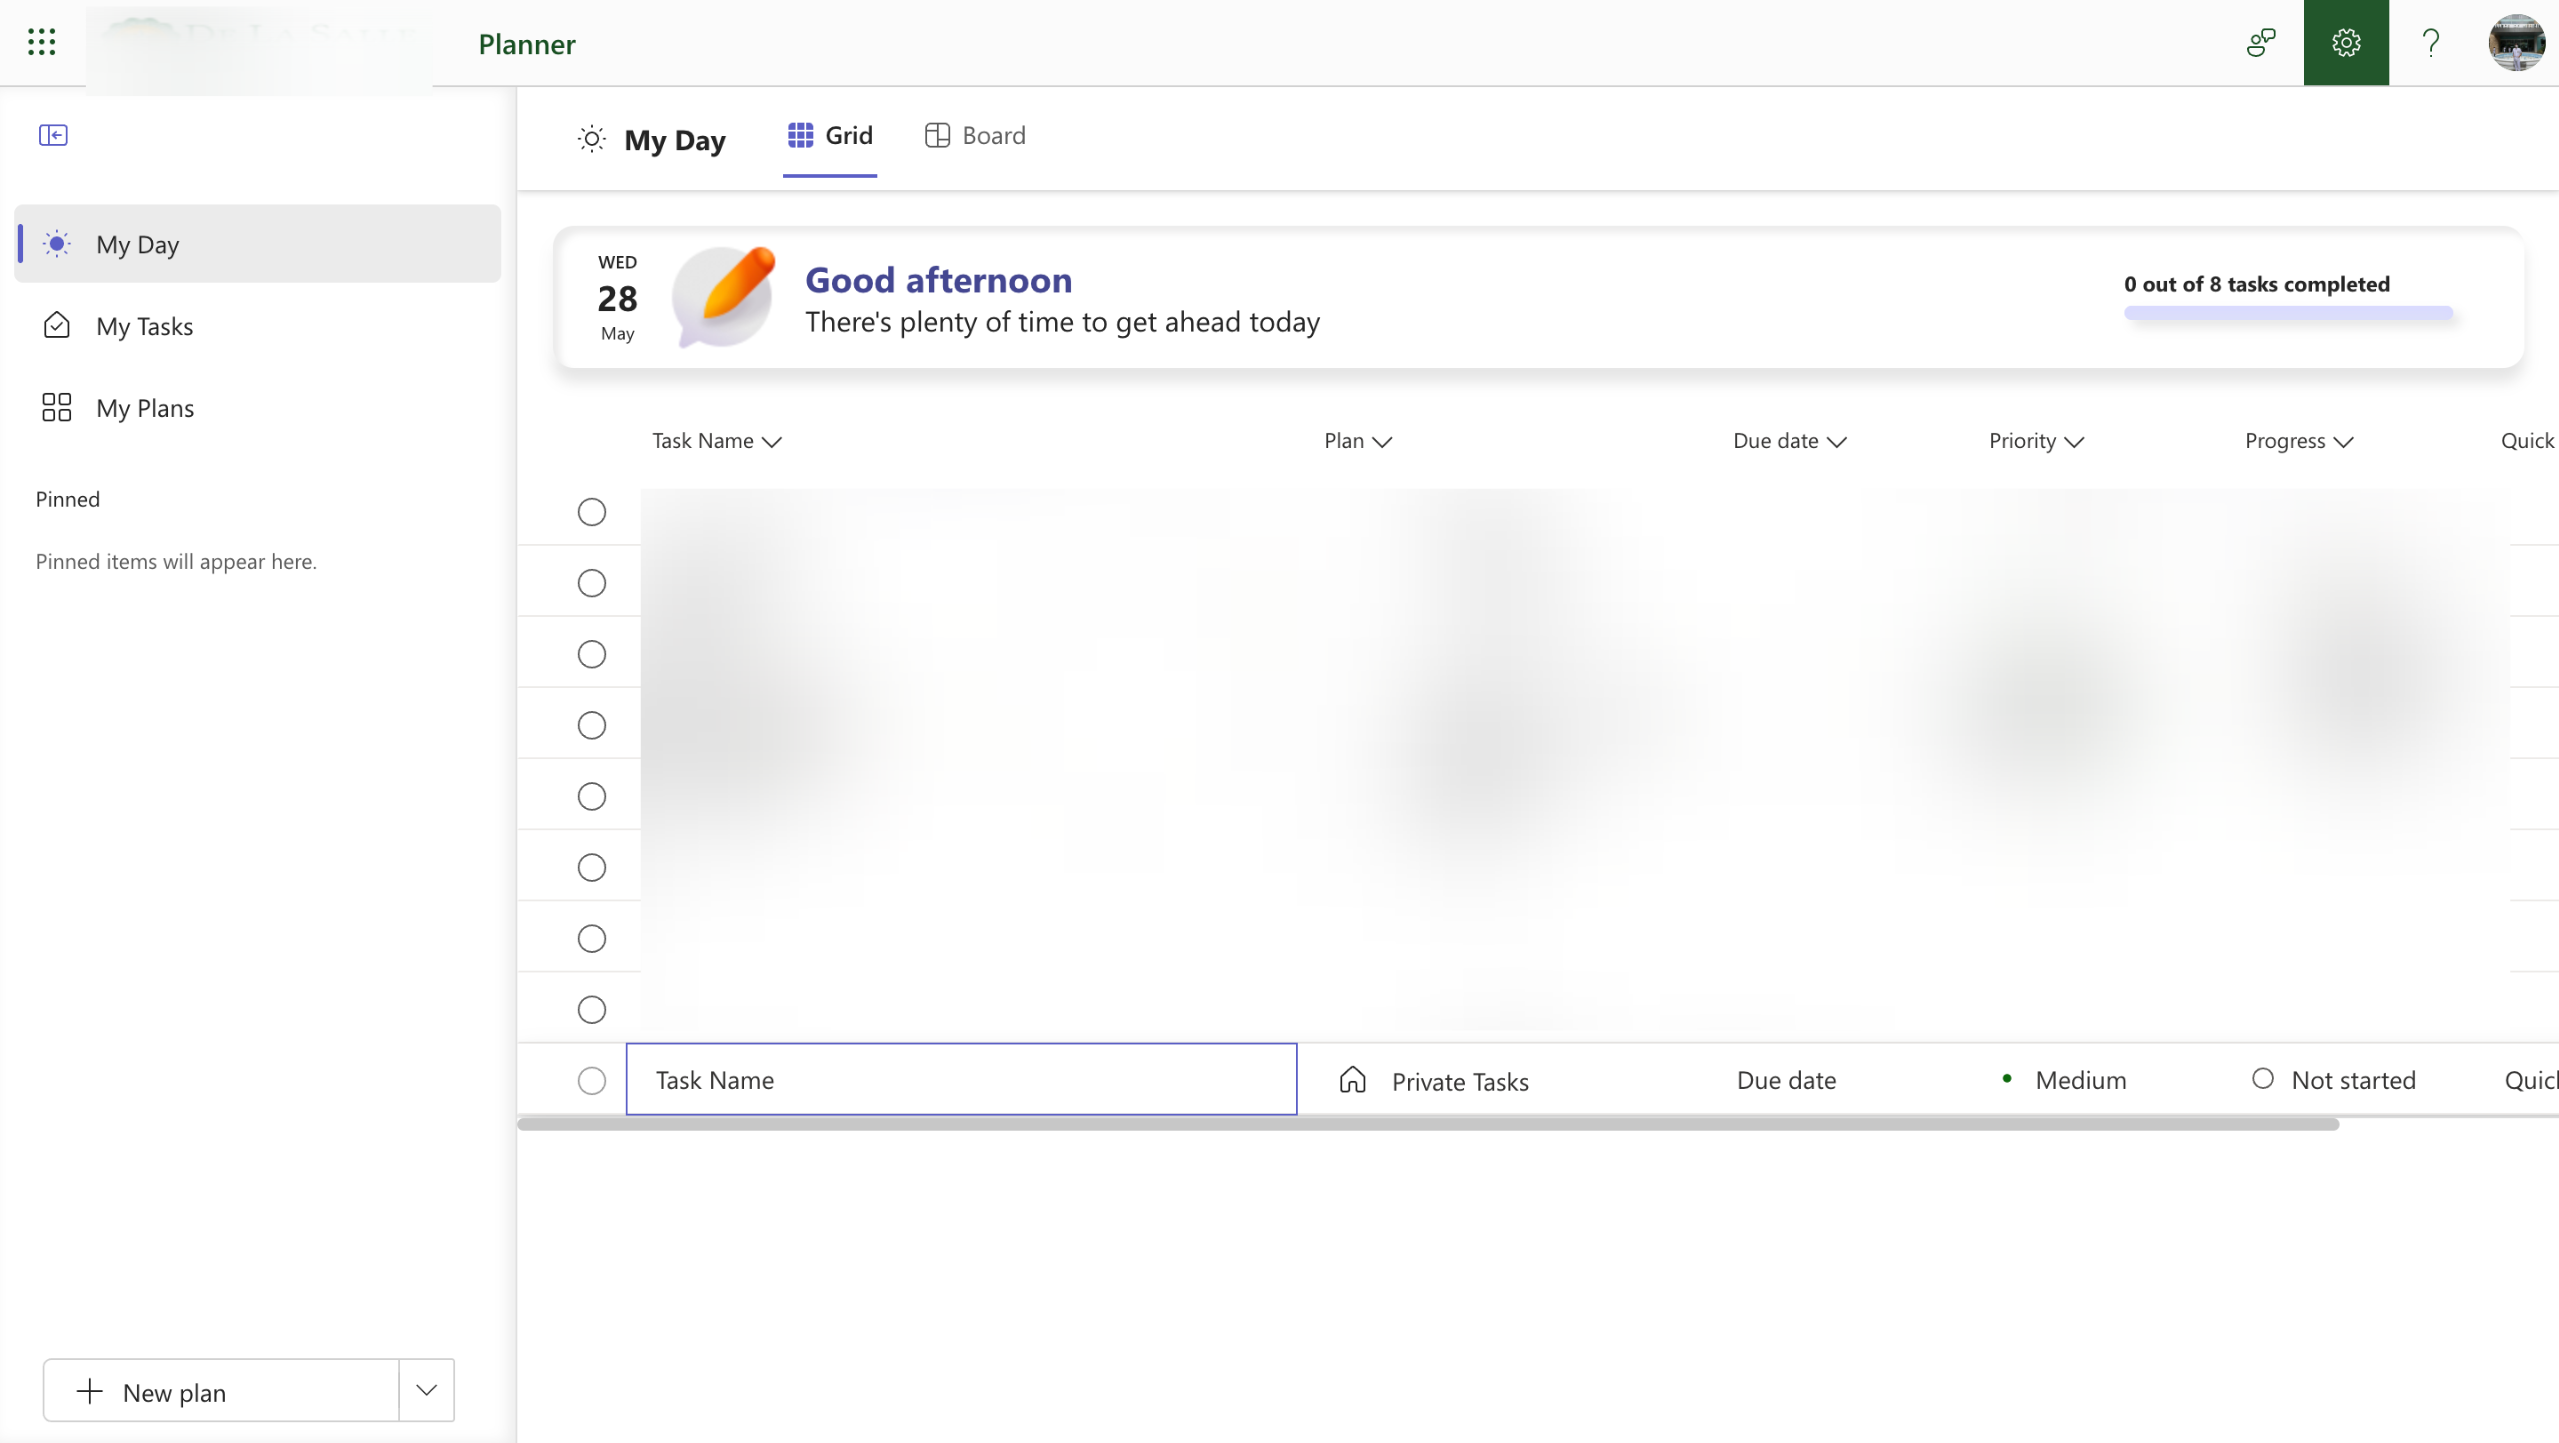The width and height of the screenshot is (2559, 1443).
Task: Click the Private Tasks home icon
Action: (x=1352, y=1080)
